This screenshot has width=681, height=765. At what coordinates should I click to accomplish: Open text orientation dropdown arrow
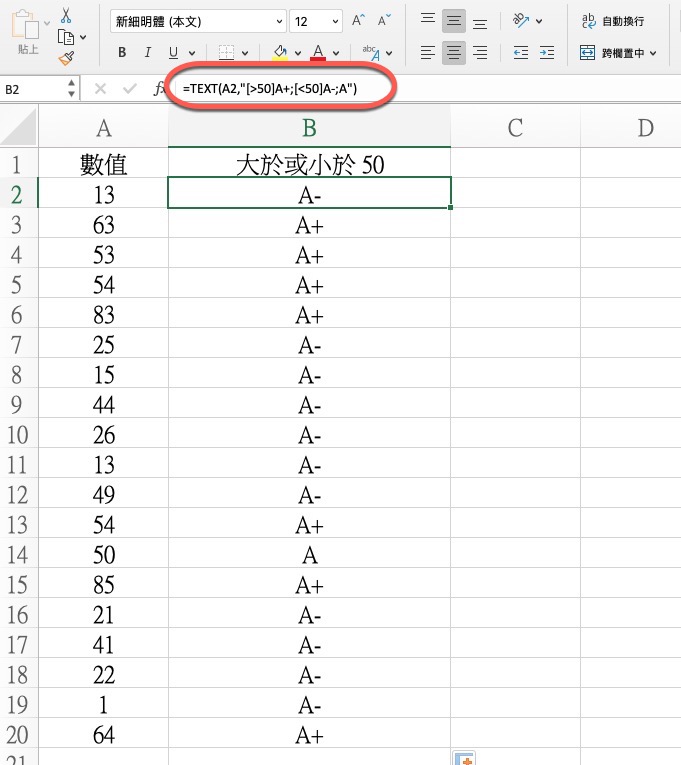click(x=539, y=21)
